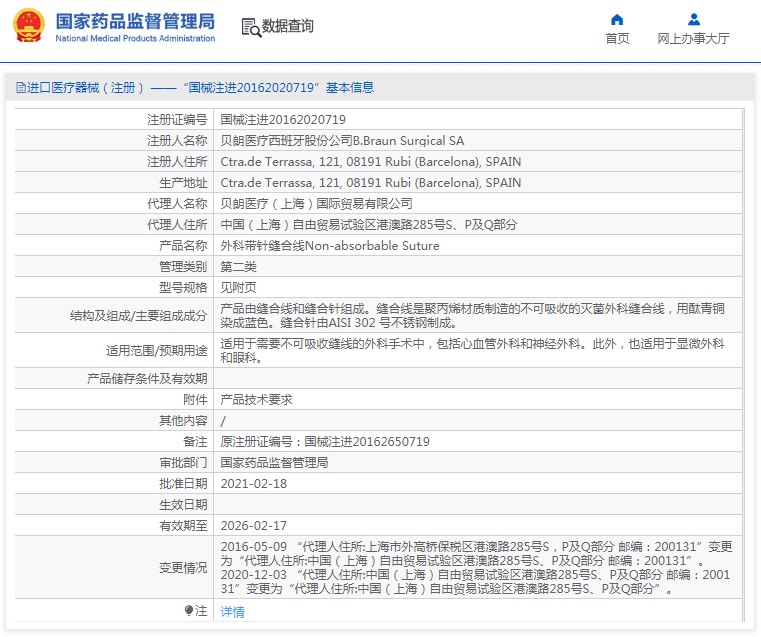Click the document icon before 进口医疗器械 header

click(20, 88)
